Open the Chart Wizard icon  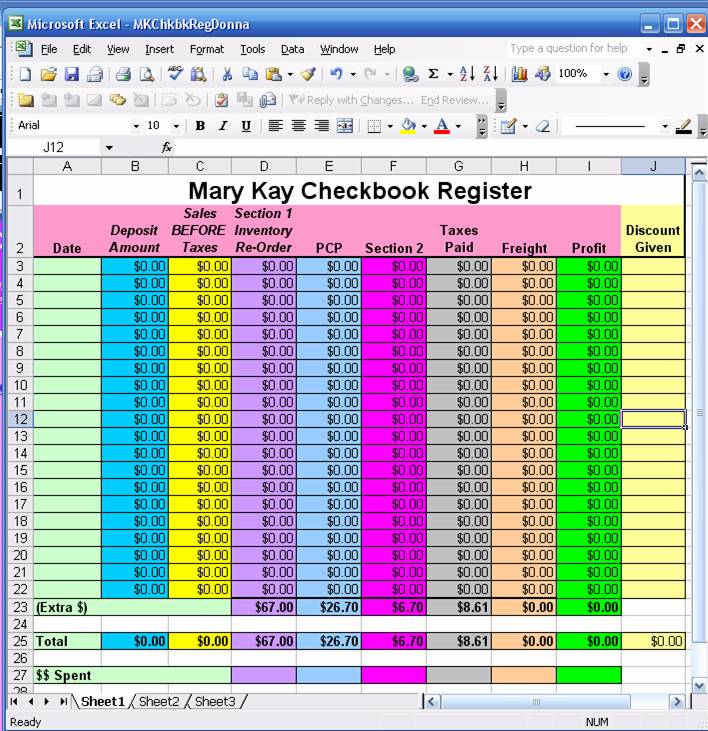click(519, 74)
